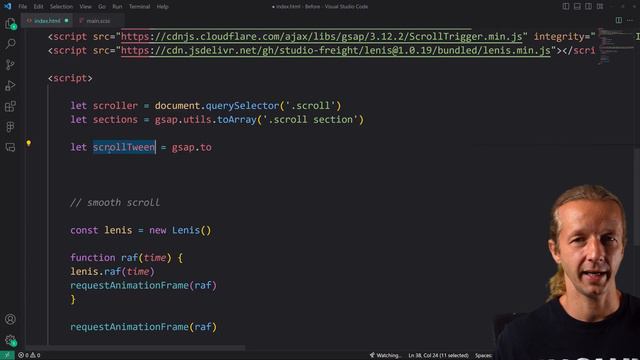Click the querySelector method name

pos(242,106)
